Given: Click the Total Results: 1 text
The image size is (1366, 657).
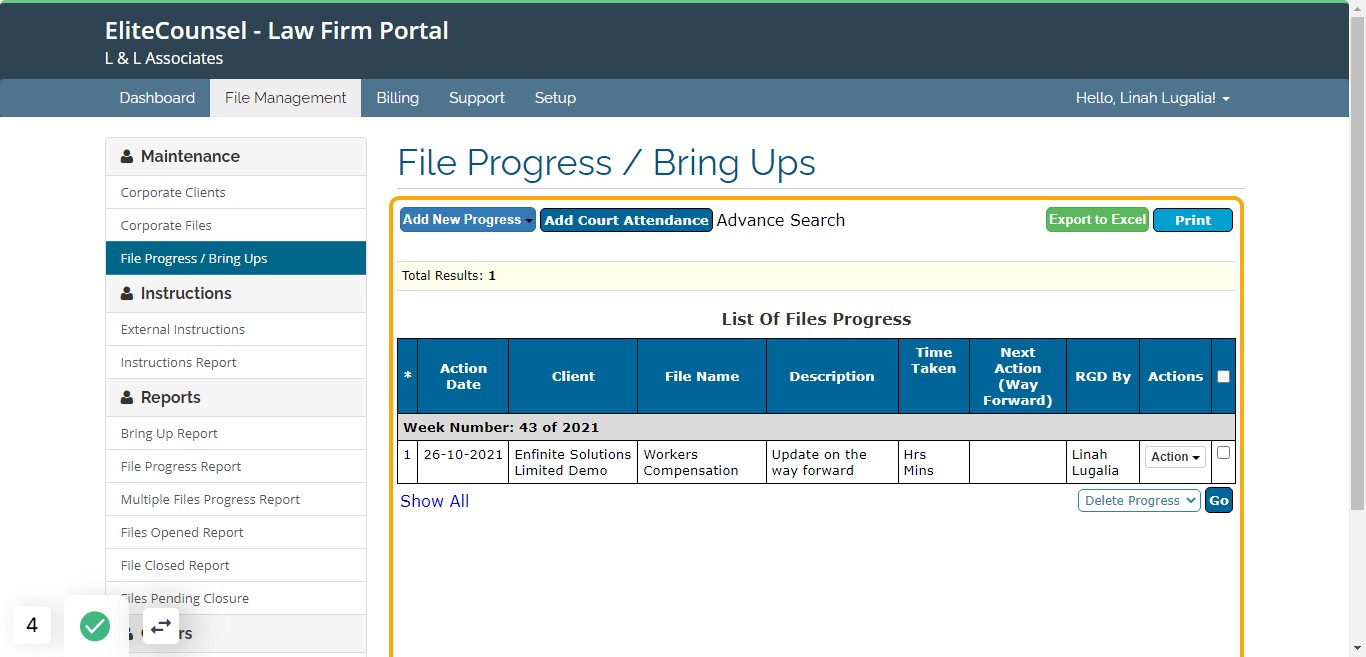Looking at the screenshot, I should (x=449, y=276).
